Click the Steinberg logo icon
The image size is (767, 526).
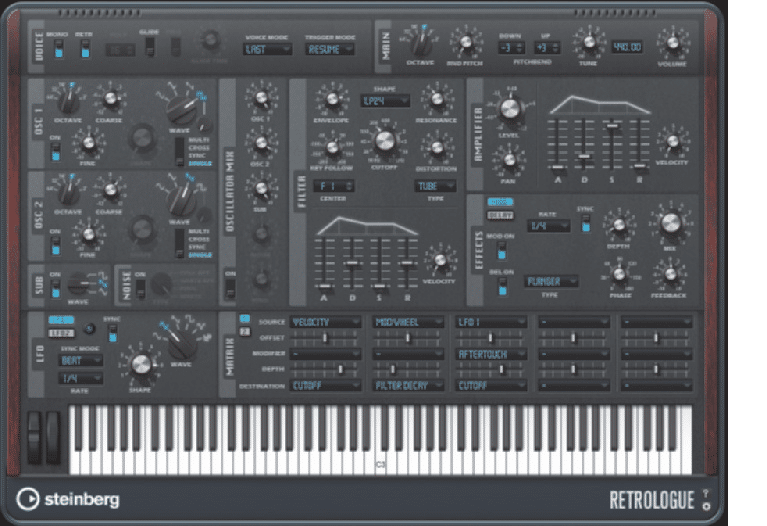tap(27, 499)
